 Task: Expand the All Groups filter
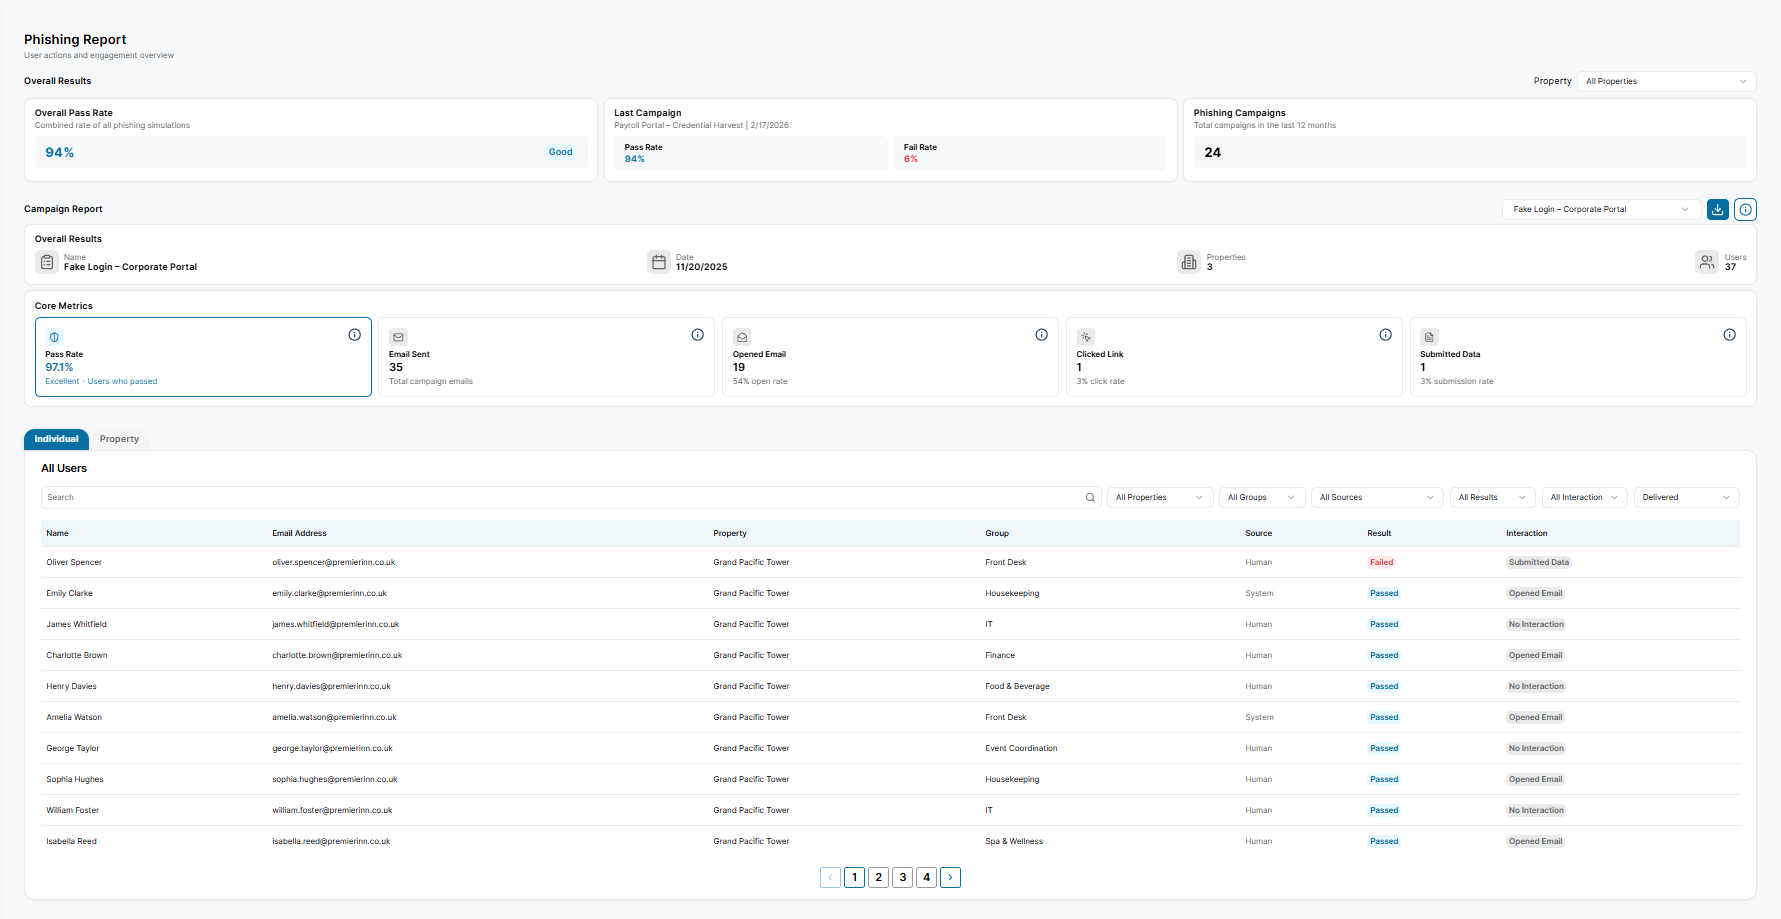[x=1262, y=497]
